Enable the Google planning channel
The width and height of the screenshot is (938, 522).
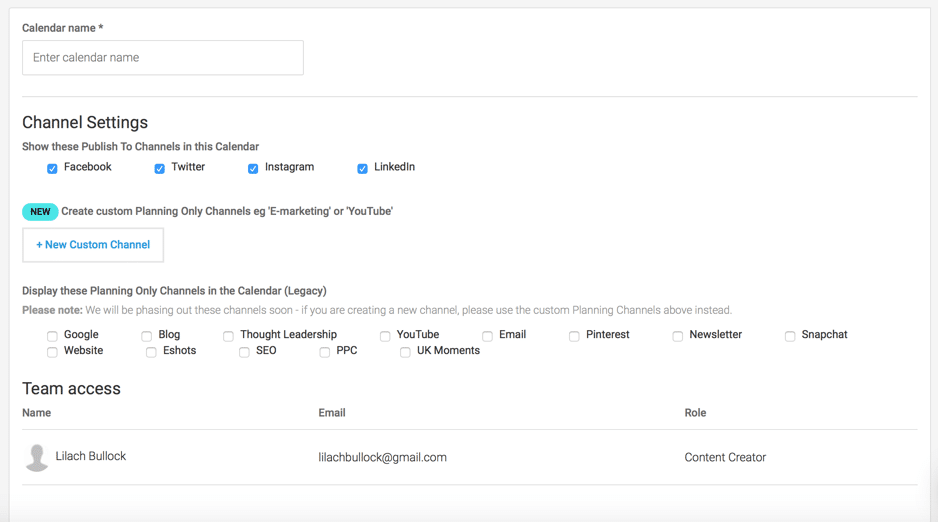[52, 336]
